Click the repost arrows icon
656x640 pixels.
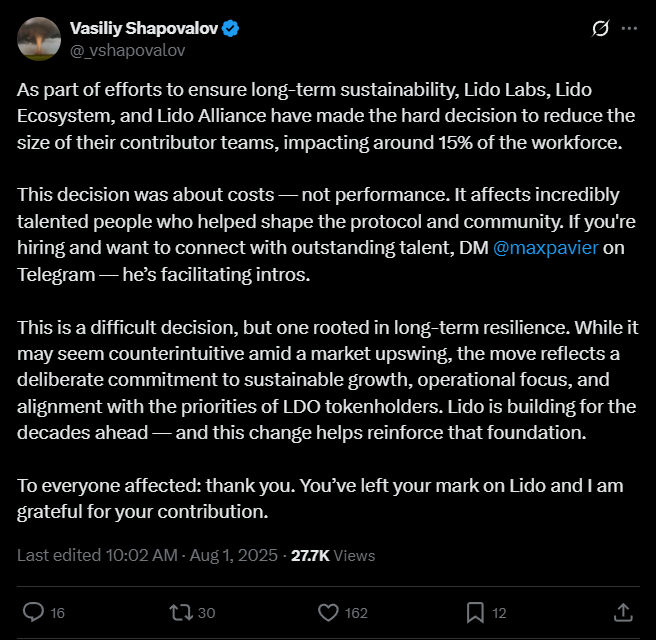point(181,612)
